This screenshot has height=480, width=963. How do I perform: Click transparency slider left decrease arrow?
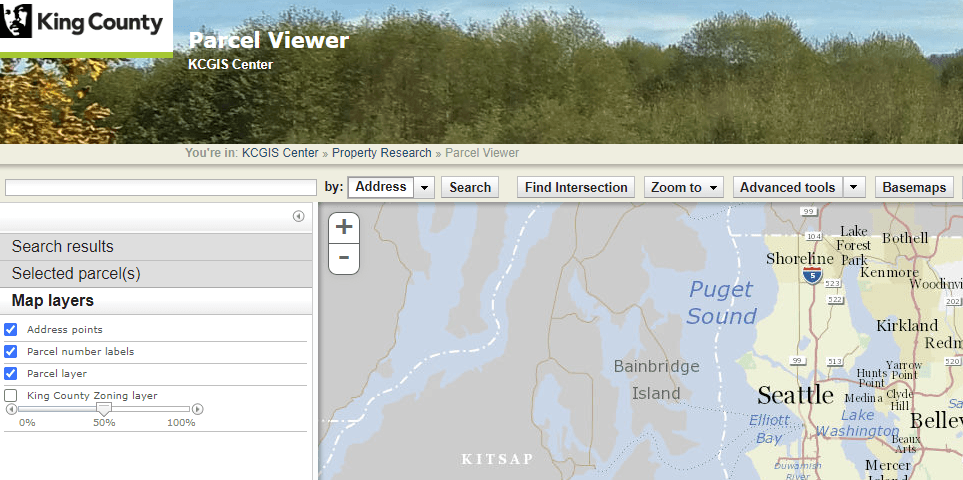11,409
